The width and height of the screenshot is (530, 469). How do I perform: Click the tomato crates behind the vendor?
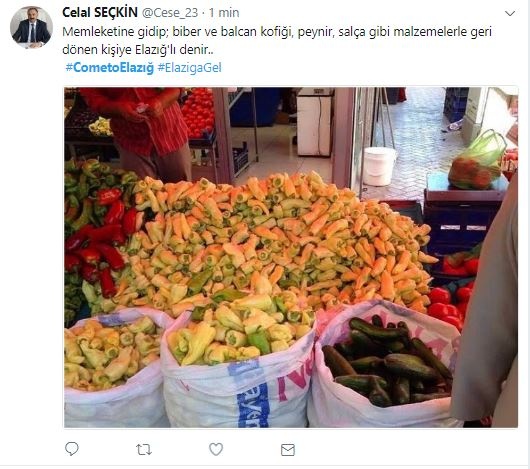tap(198, 113)
